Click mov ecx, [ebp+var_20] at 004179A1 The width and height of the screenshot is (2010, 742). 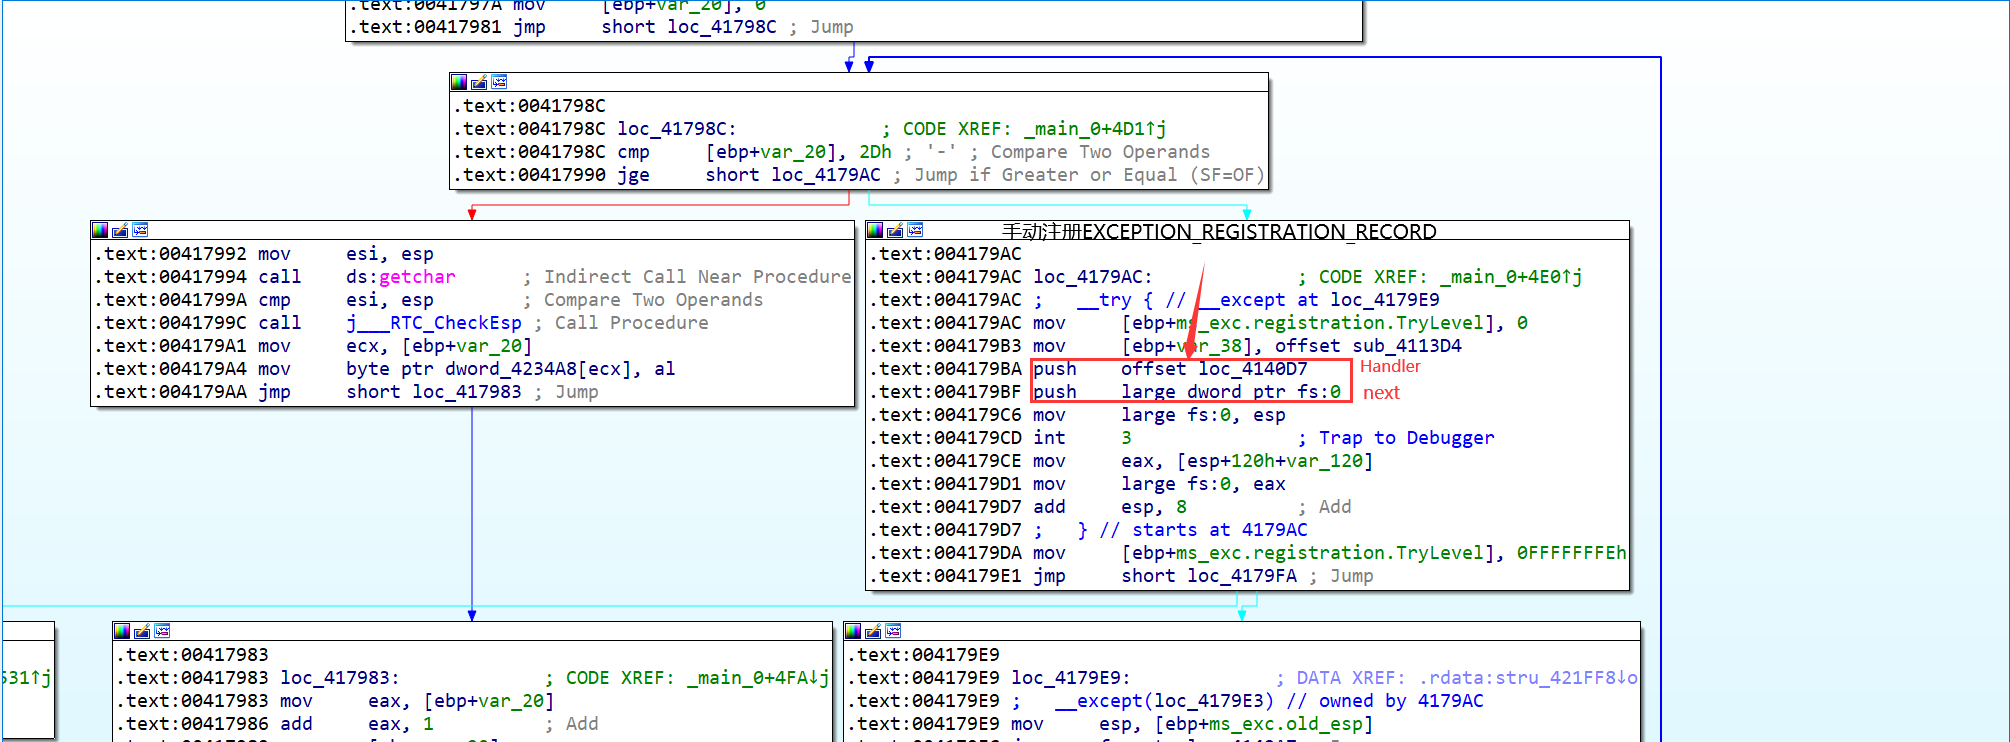click(x=313, y=346)
